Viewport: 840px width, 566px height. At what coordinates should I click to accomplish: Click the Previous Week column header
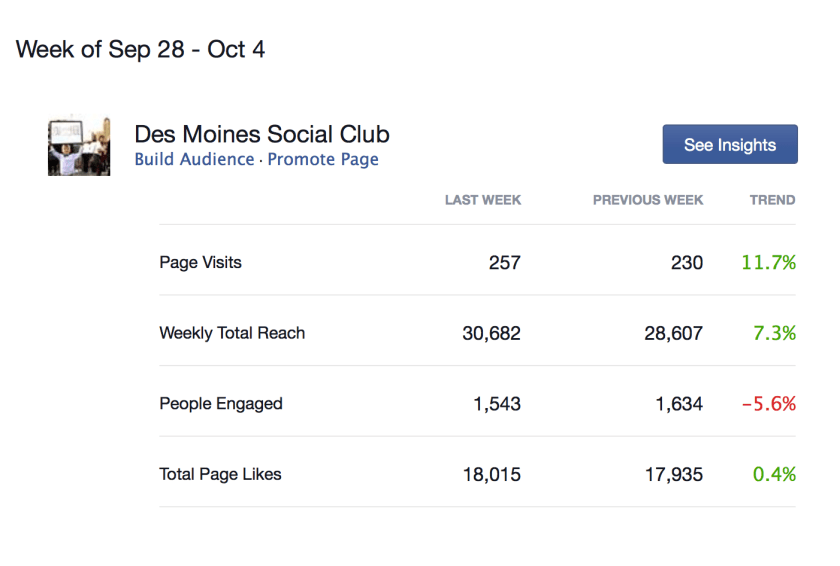(648, 200)
